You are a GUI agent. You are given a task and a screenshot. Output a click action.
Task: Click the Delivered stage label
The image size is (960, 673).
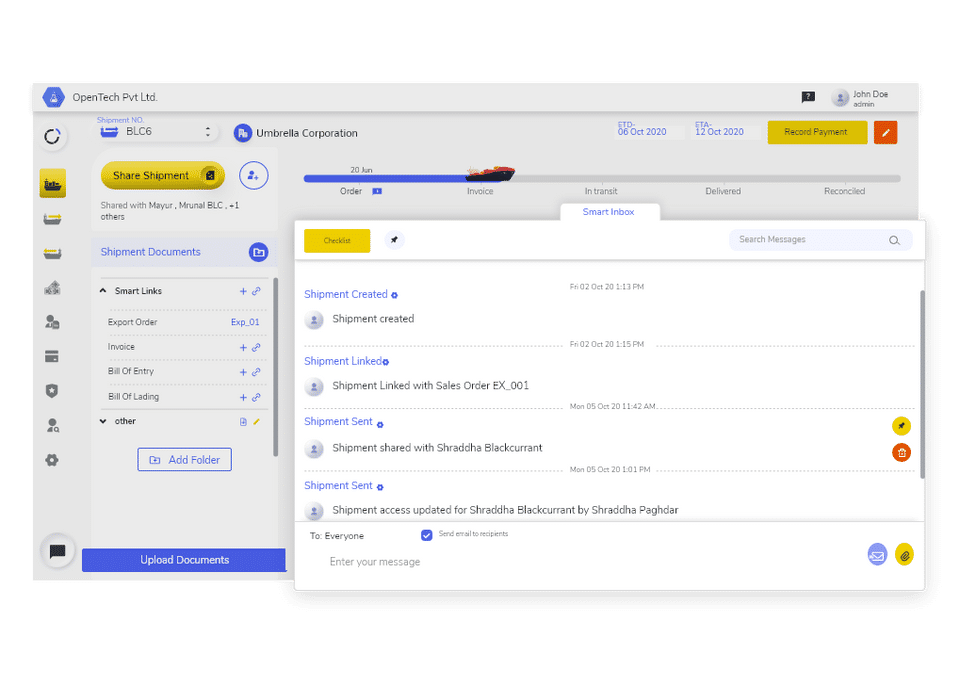pyautogui.click(x=723, y=192)
